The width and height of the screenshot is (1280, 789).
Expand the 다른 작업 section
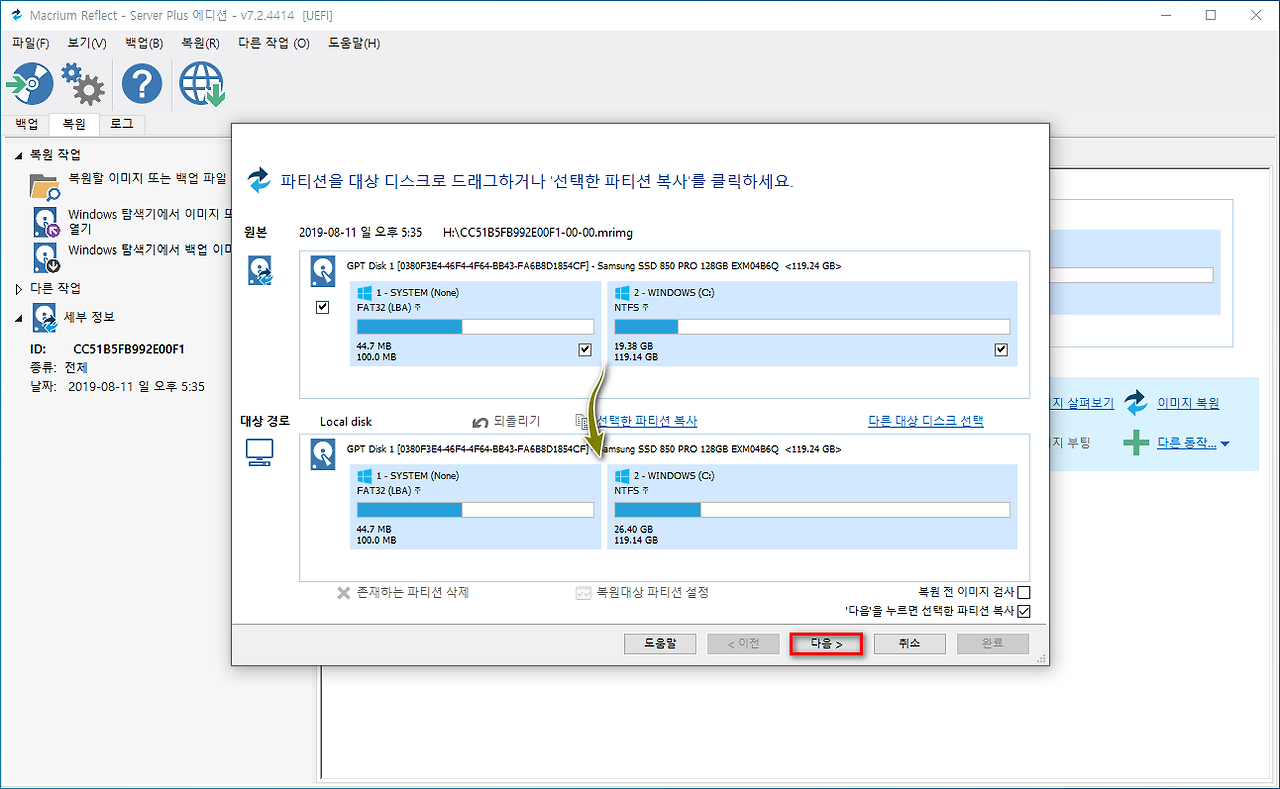pos(18,288)
